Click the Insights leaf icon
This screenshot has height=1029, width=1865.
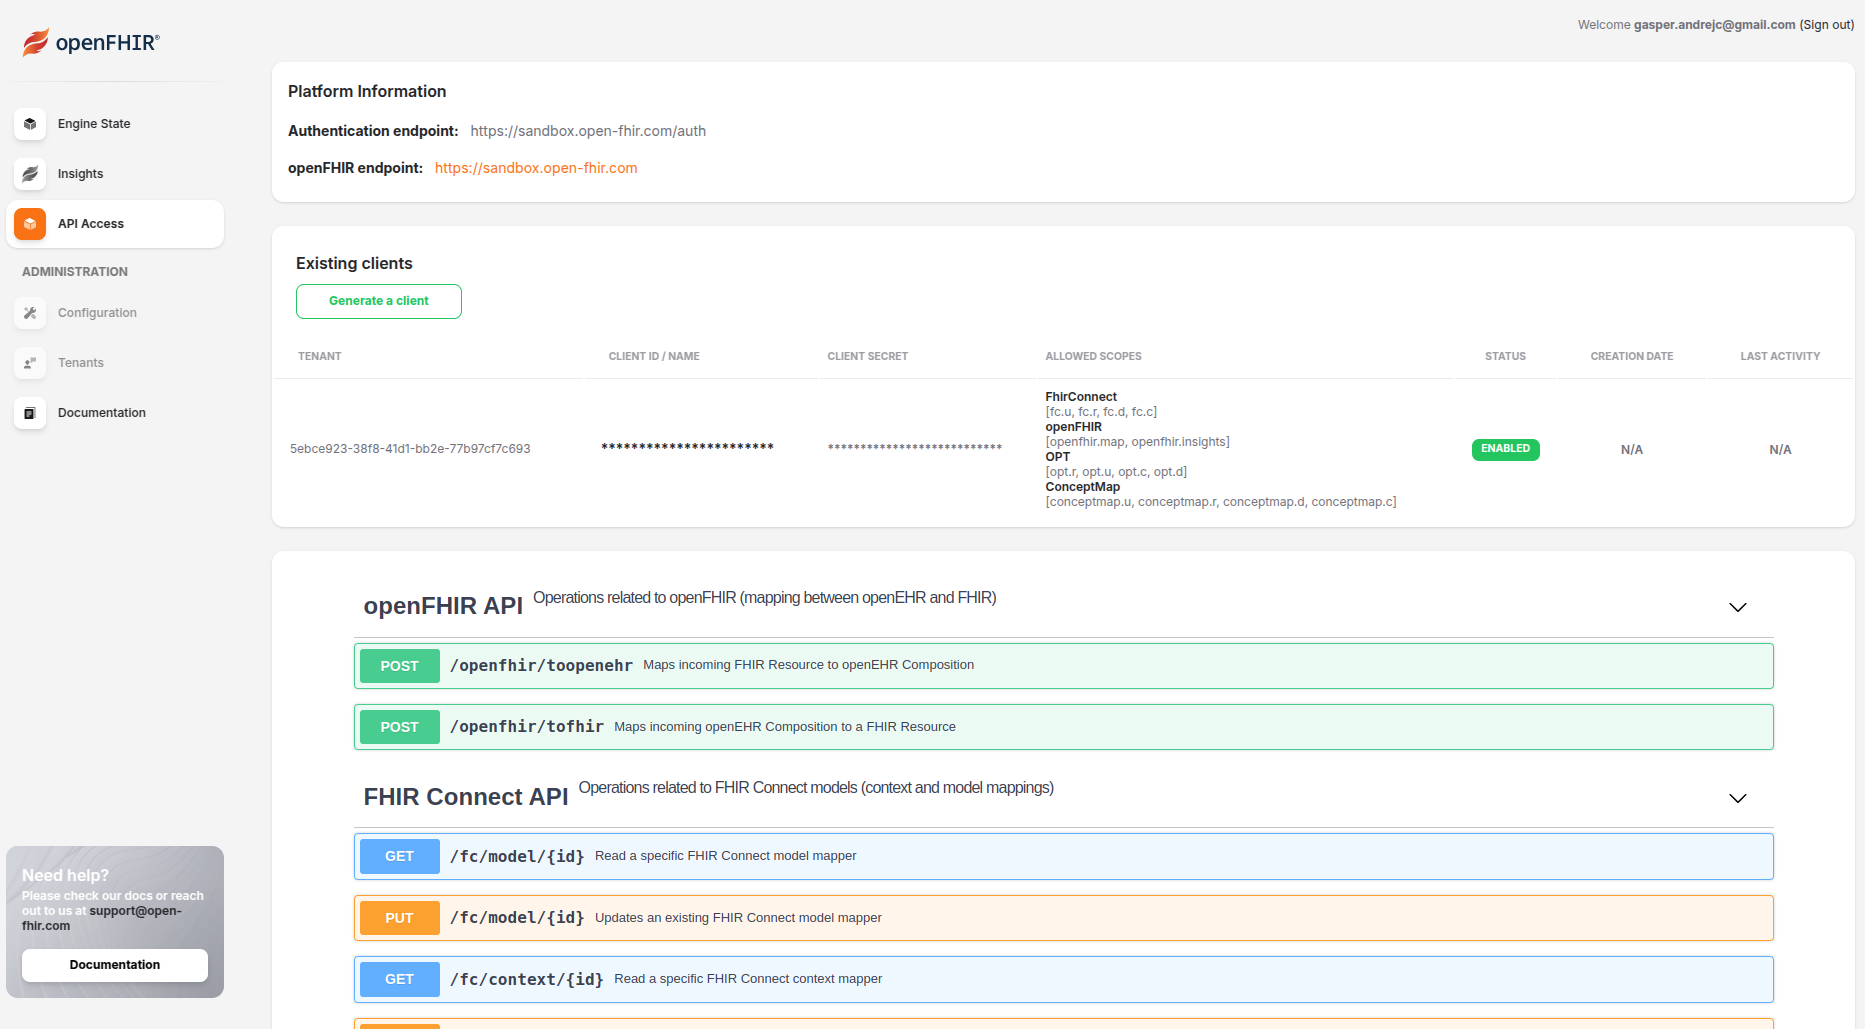click(30, 174)
